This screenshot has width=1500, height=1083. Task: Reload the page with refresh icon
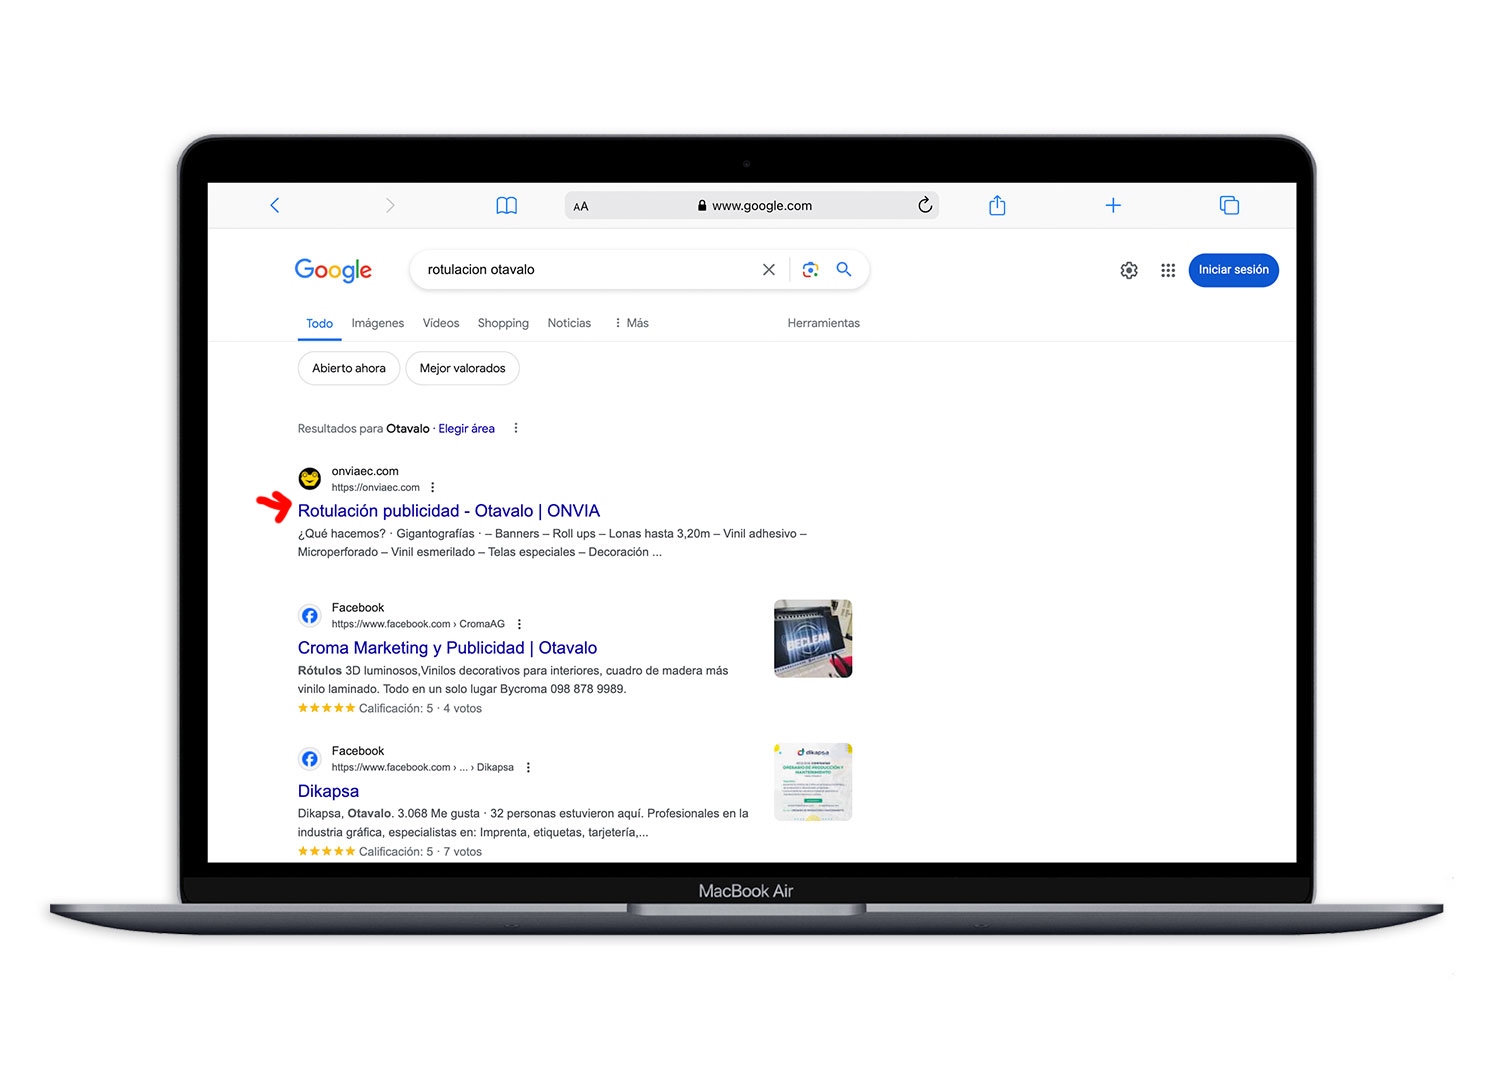tap(925, 205)
